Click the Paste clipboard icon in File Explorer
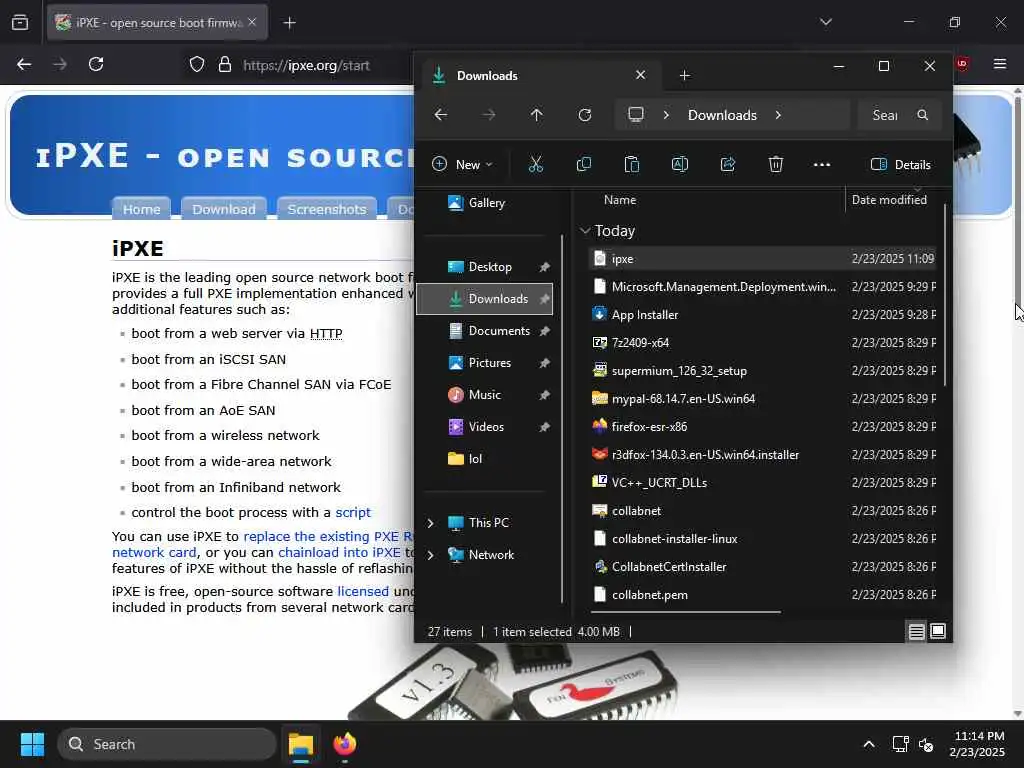 (632, 165)
